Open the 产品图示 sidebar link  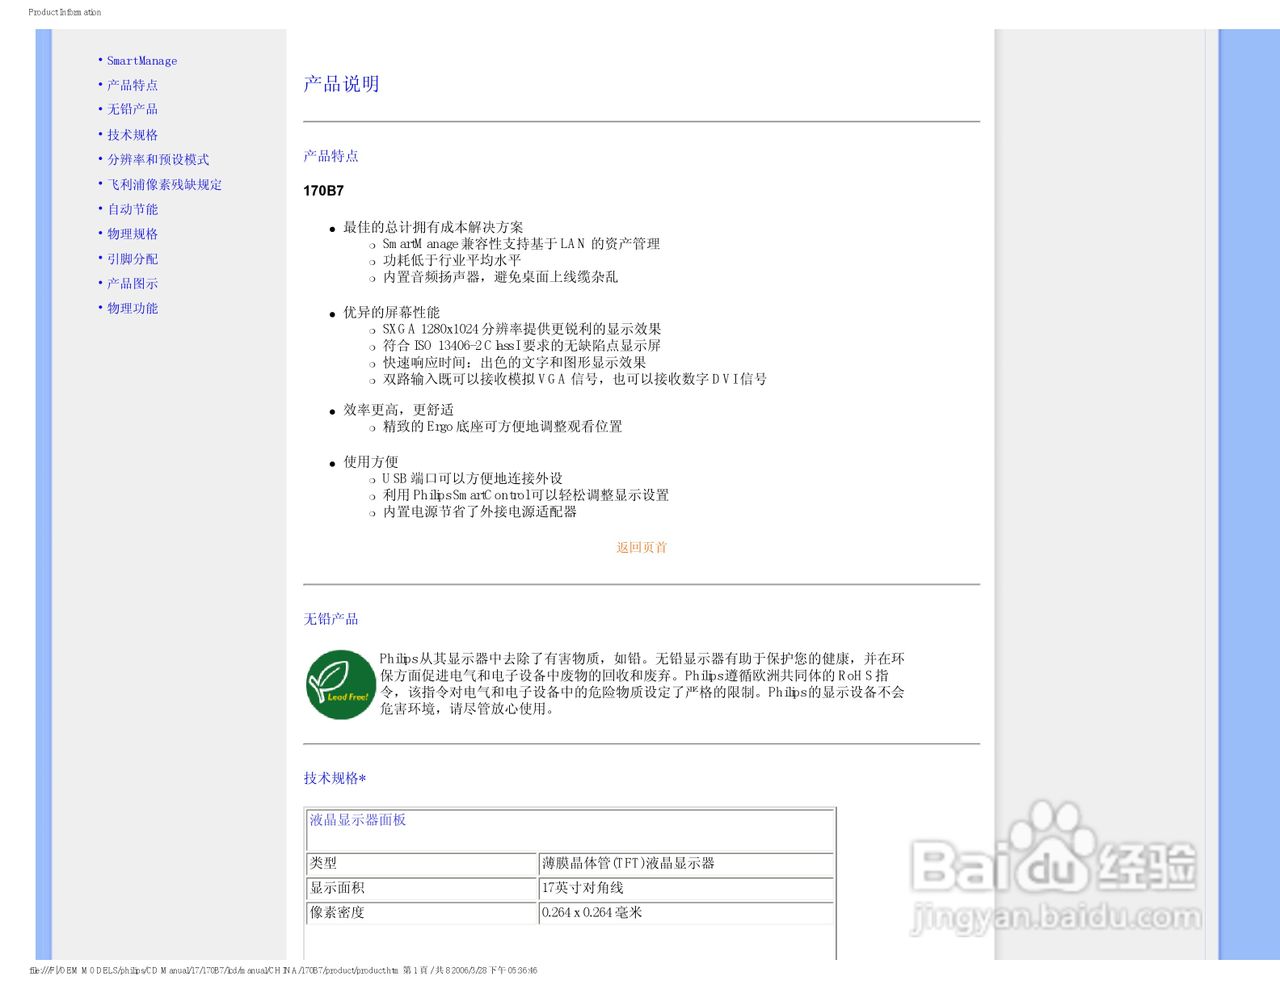tap(132, 284)
